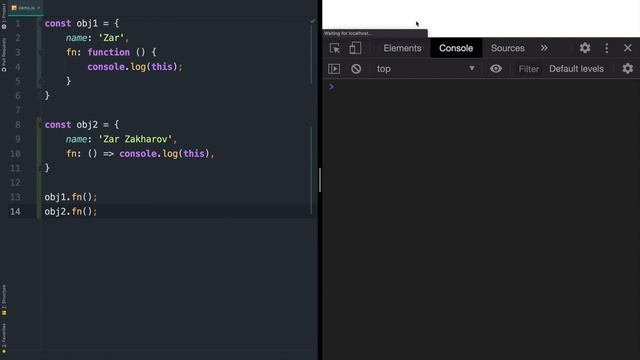Open the Structure tool window
This screenshot has height=360, width=640.
[4, 300]
